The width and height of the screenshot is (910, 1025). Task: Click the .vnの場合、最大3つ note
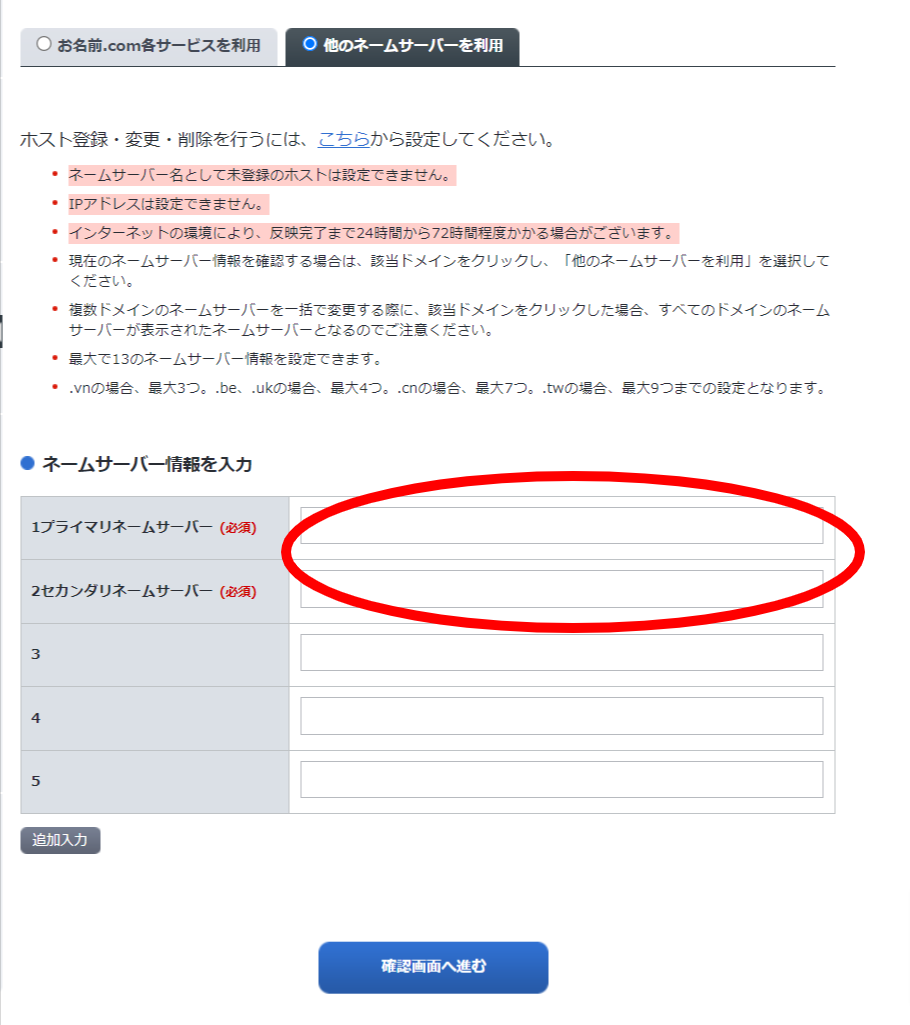click(x=447, y=388)
